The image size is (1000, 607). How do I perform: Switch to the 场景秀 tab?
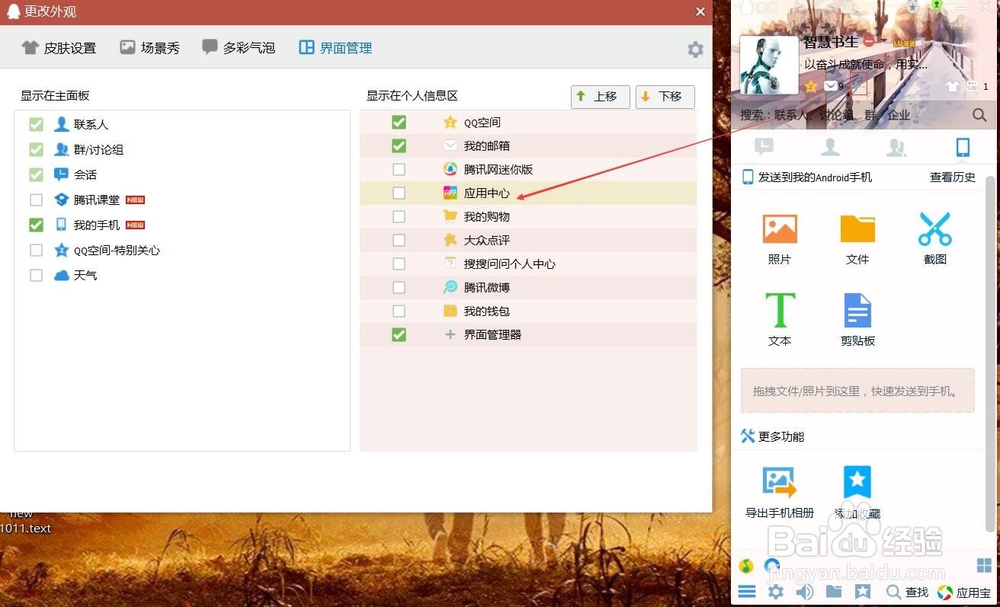click(150, 48)
